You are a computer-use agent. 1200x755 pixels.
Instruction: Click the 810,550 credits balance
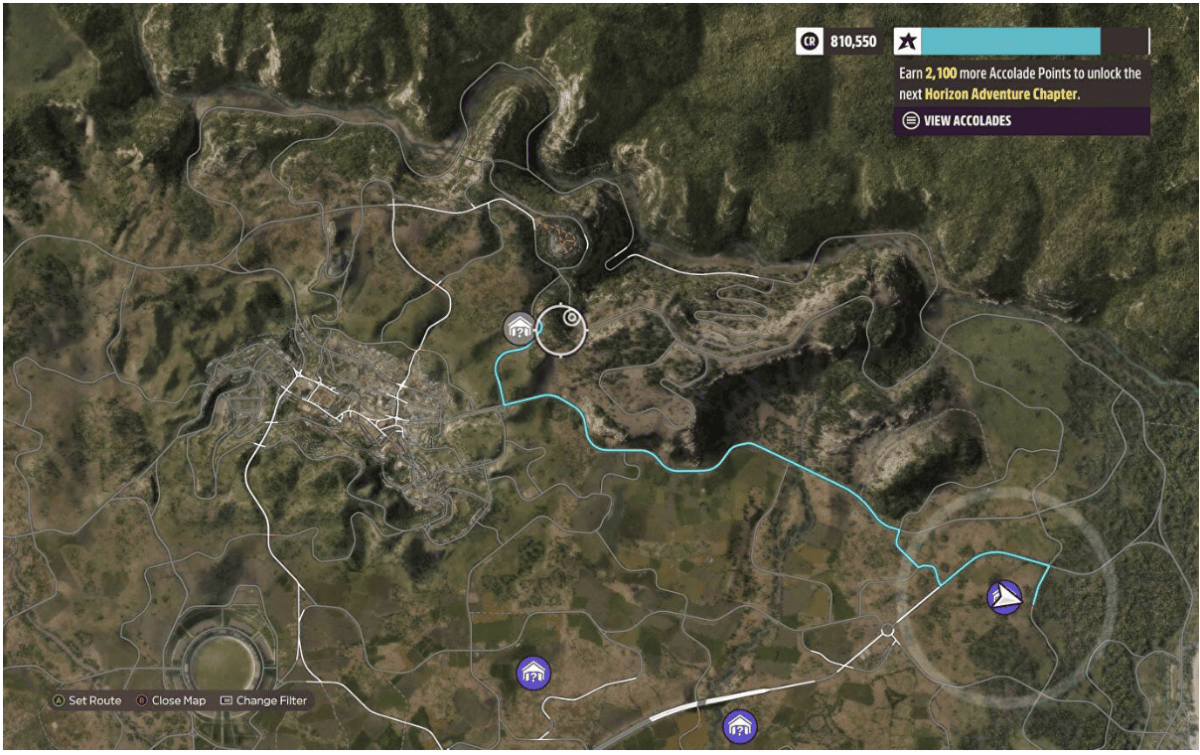point(853,42)
